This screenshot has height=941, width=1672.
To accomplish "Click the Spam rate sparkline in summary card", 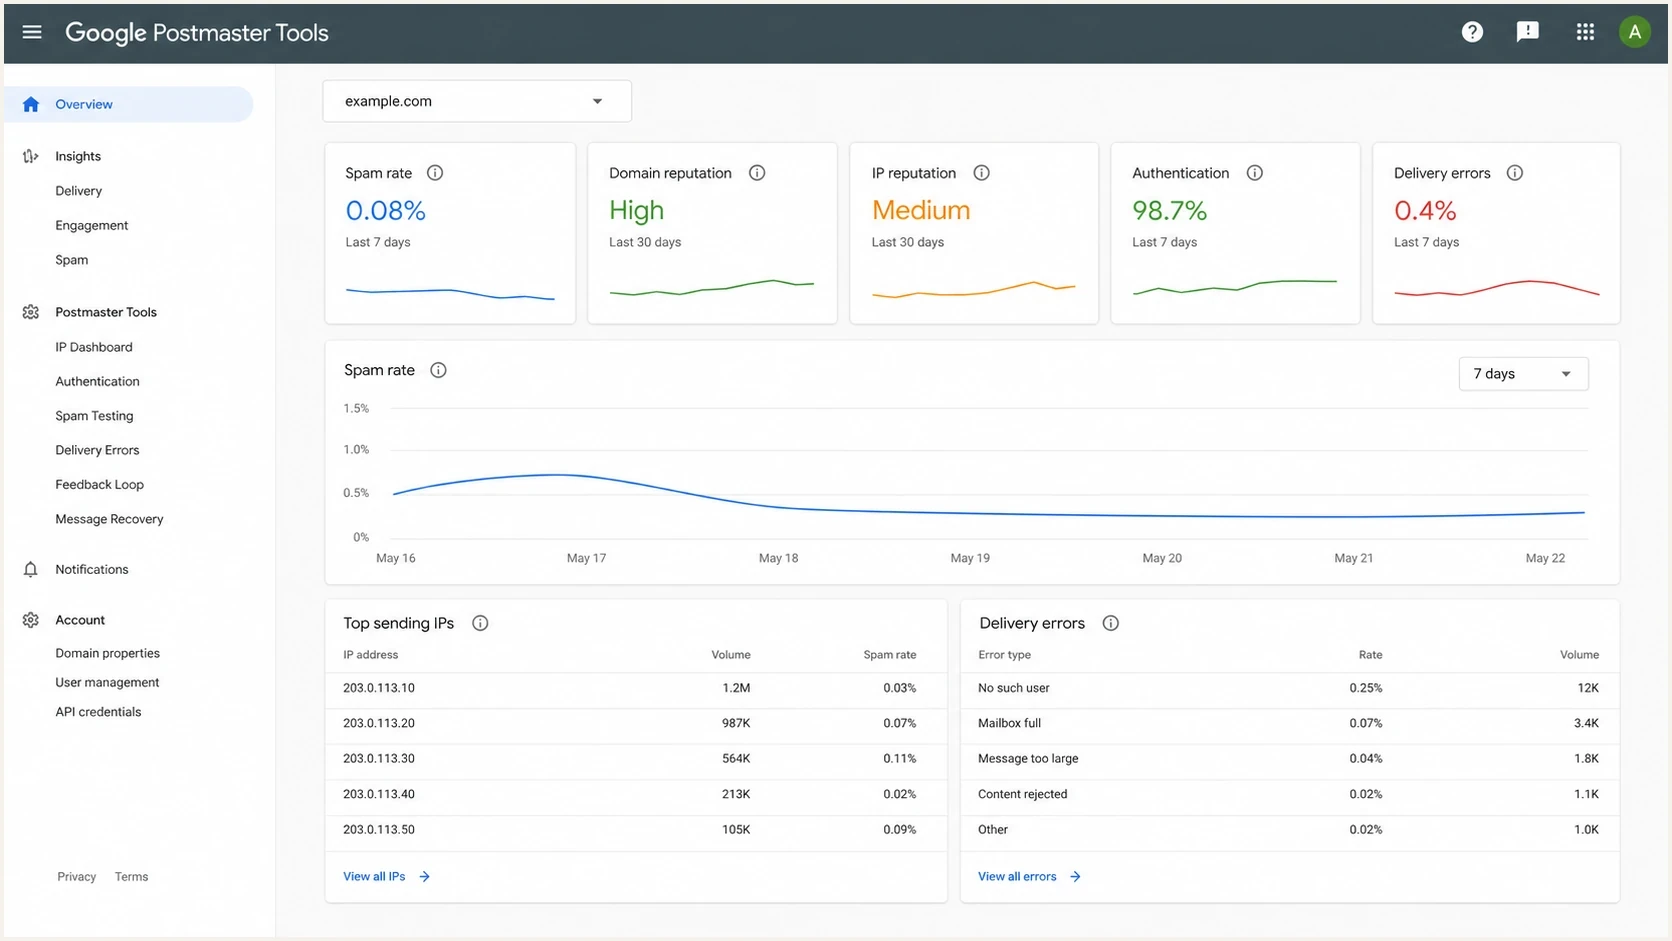I will click(450, 293).
